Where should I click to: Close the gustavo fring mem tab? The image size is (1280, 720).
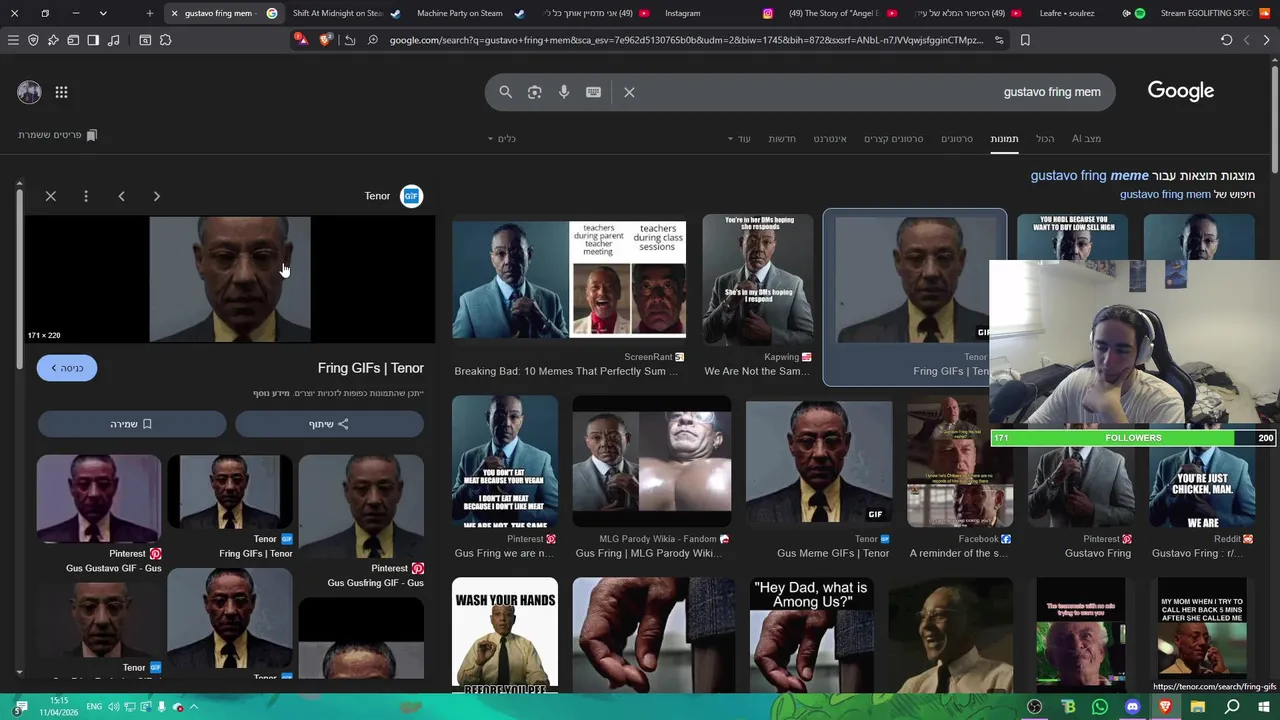(174, 13)
